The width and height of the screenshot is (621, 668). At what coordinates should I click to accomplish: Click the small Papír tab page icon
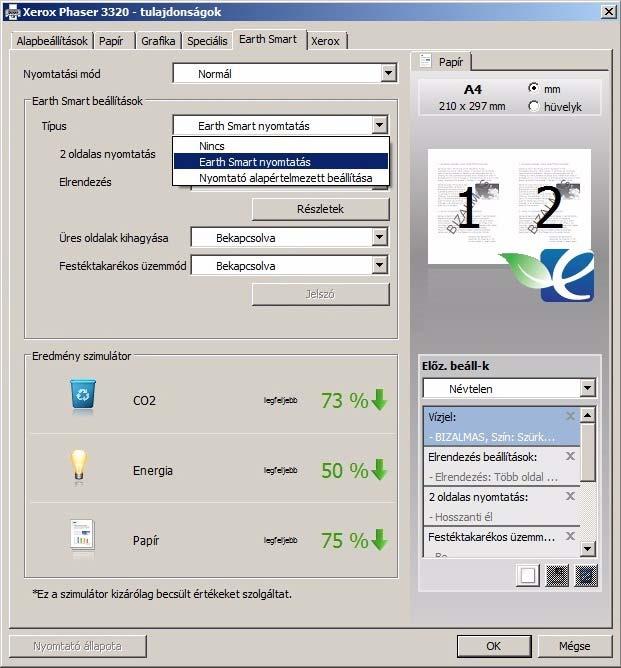point(425,61)
